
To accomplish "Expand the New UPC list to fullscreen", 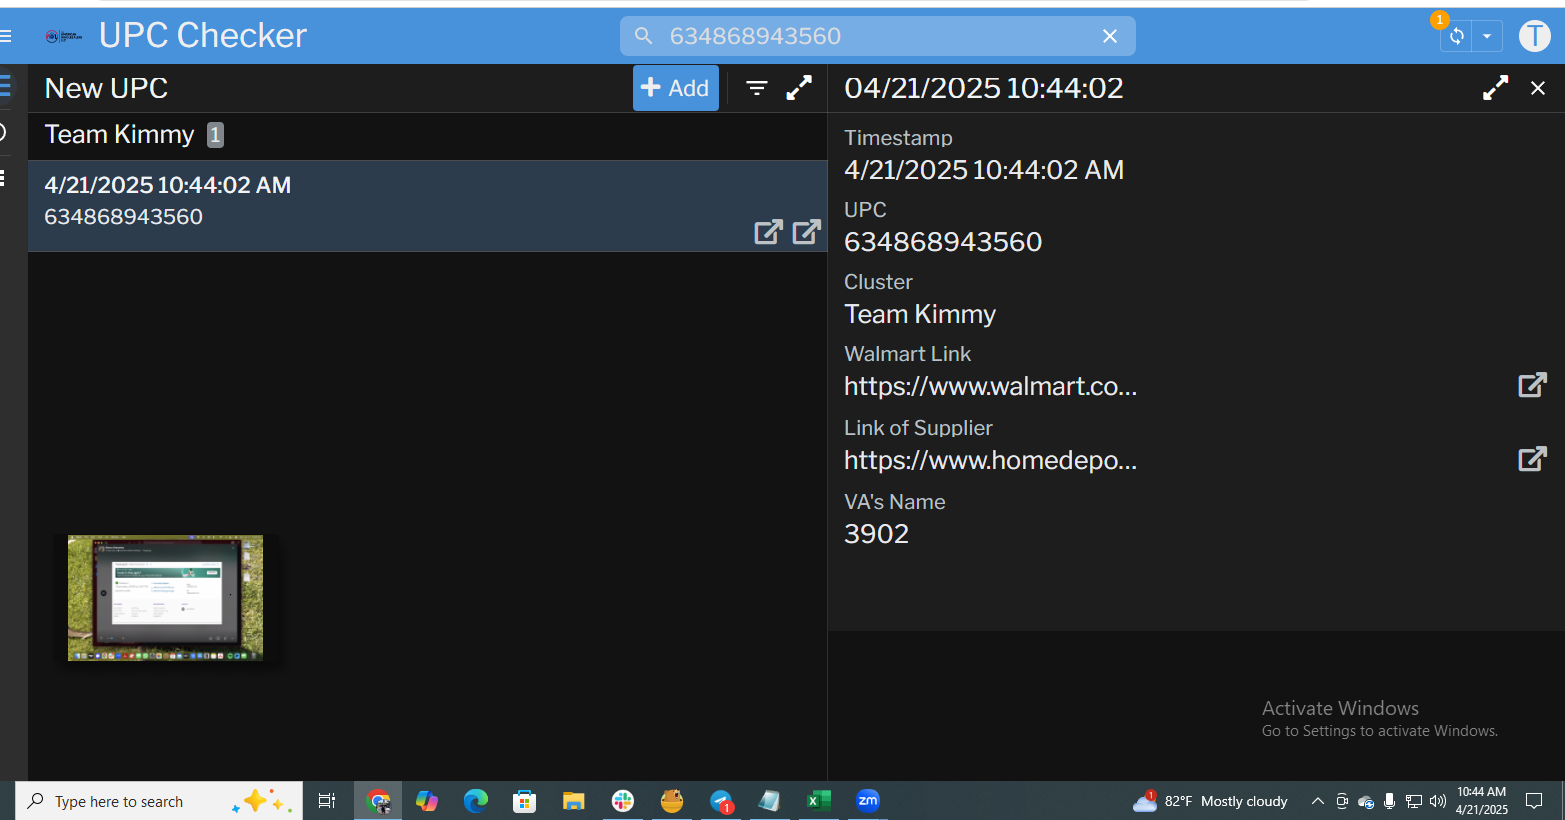I will click(799, 88).
